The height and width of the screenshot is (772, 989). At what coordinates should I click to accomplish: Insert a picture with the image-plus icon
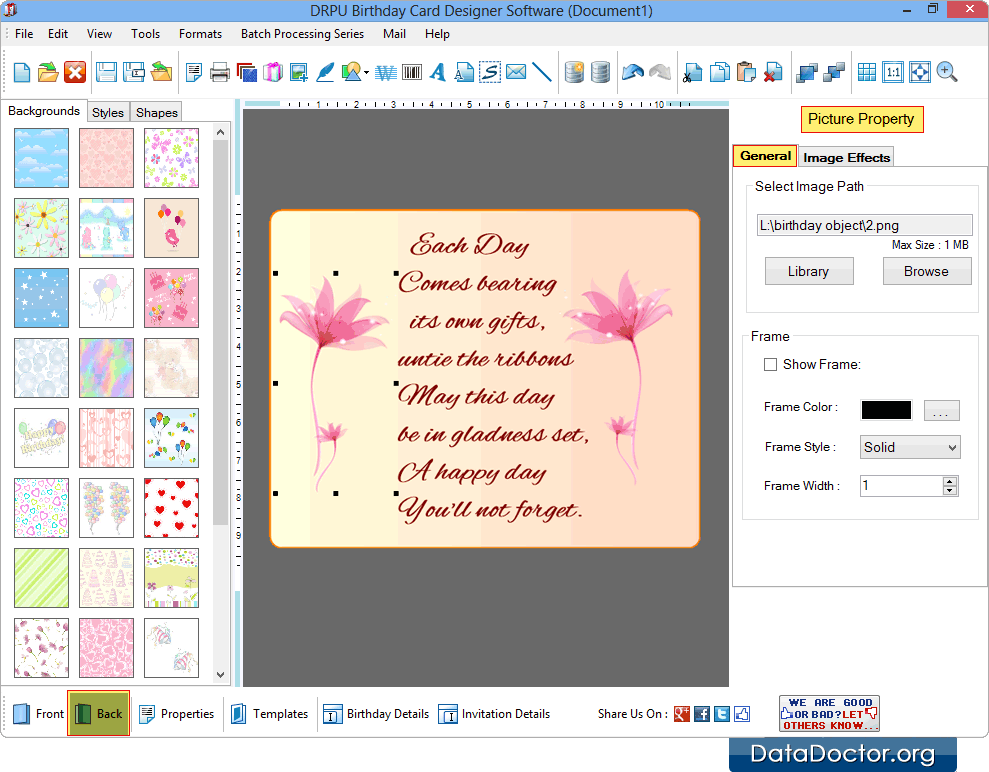(x=299, y=73)
